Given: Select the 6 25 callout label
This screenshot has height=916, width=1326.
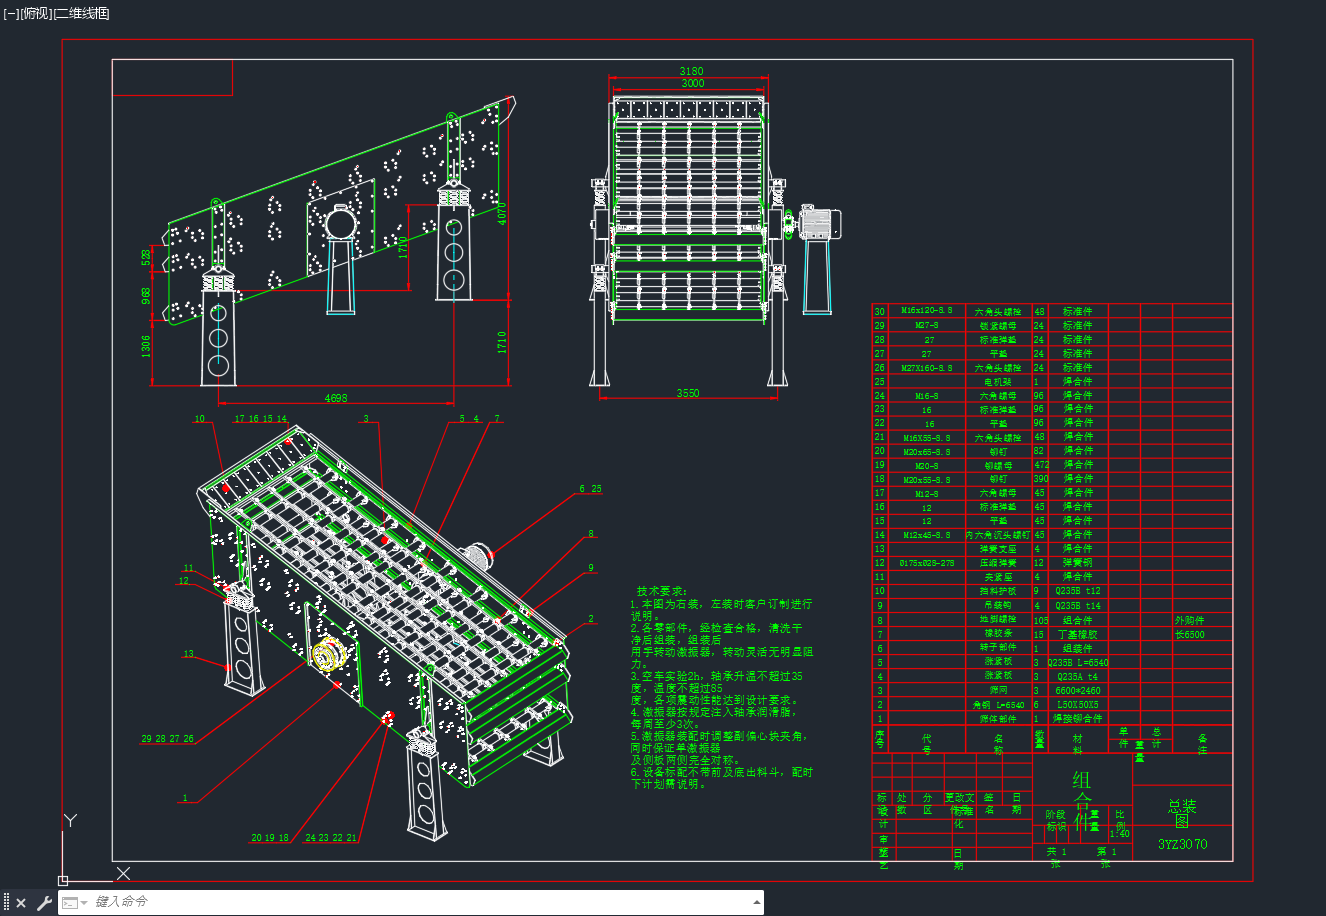Looking at the screenshot, I should [590, 489].
